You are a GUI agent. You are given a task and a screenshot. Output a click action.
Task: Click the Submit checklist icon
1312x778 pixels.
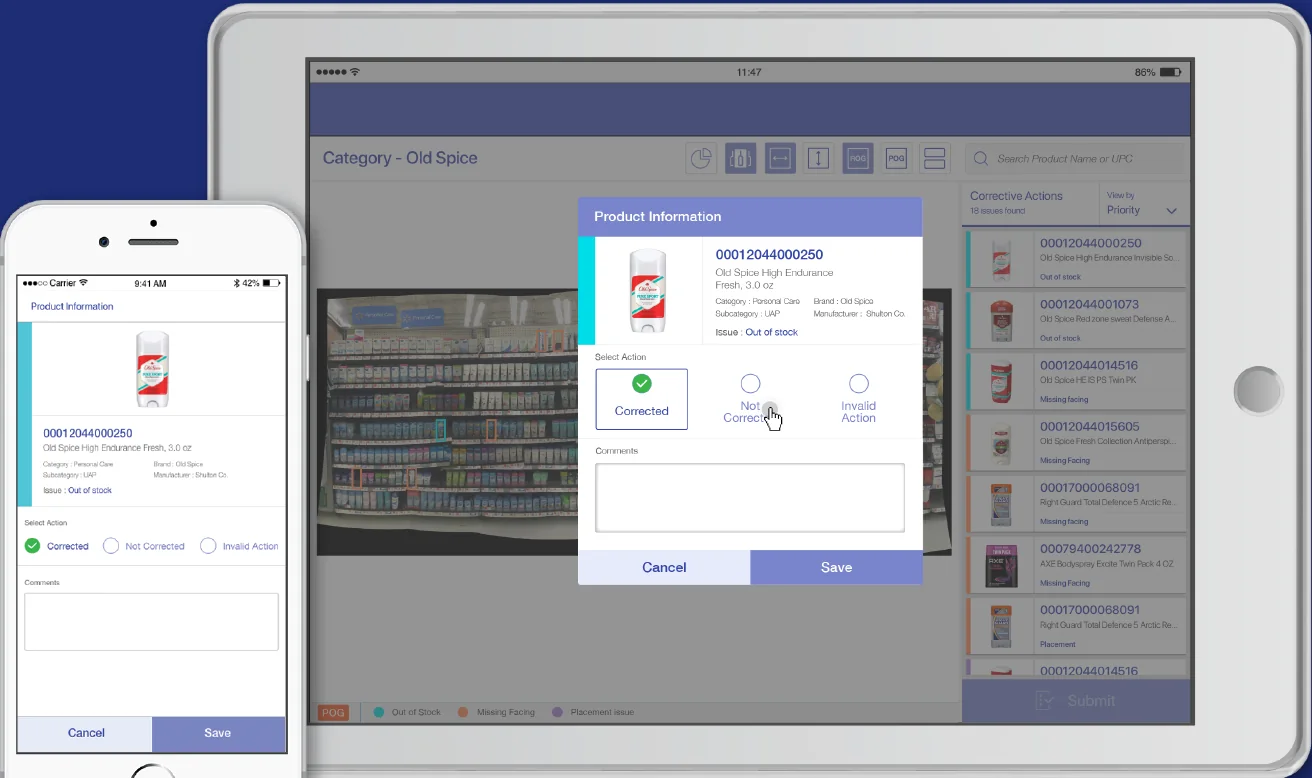pos(1045,701)
